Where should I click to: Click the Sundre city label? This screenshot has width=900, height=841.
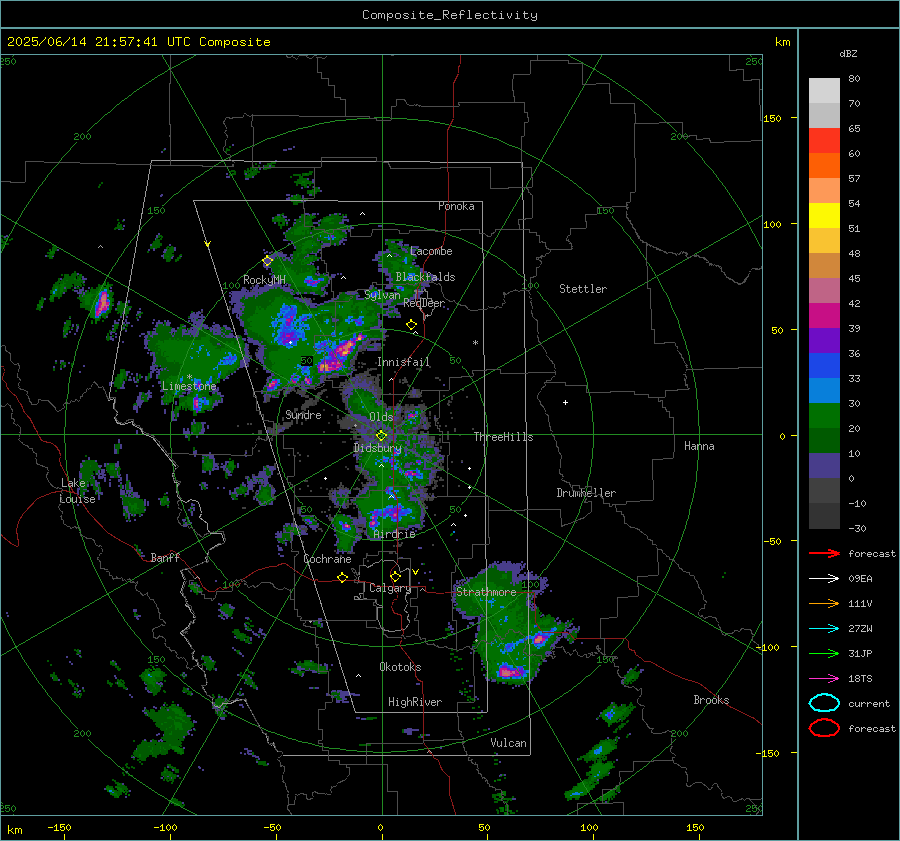point(303,415)
